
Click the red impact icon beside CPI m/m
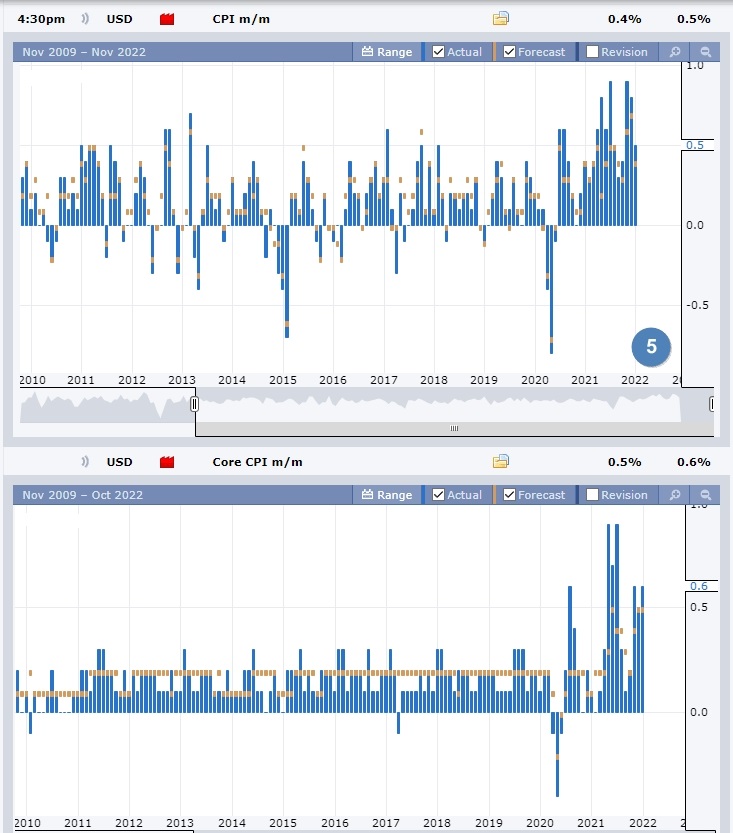tap(167, 19)
